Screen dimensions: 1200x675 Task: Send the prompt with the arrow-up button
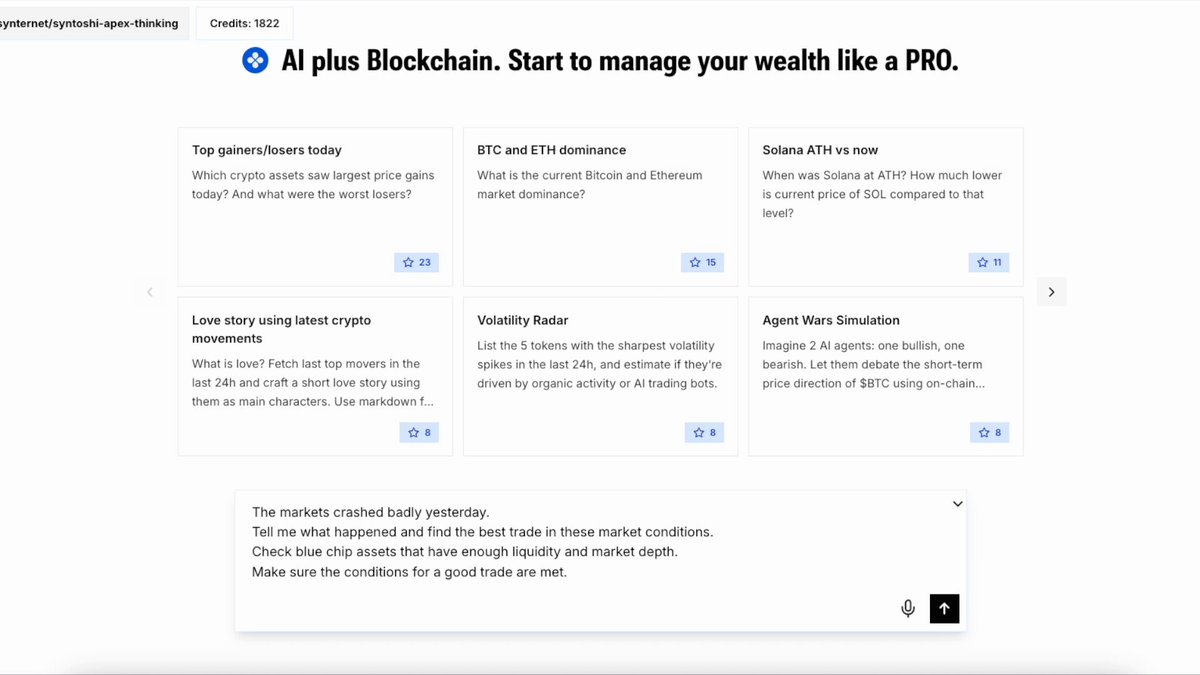[944, 608]
